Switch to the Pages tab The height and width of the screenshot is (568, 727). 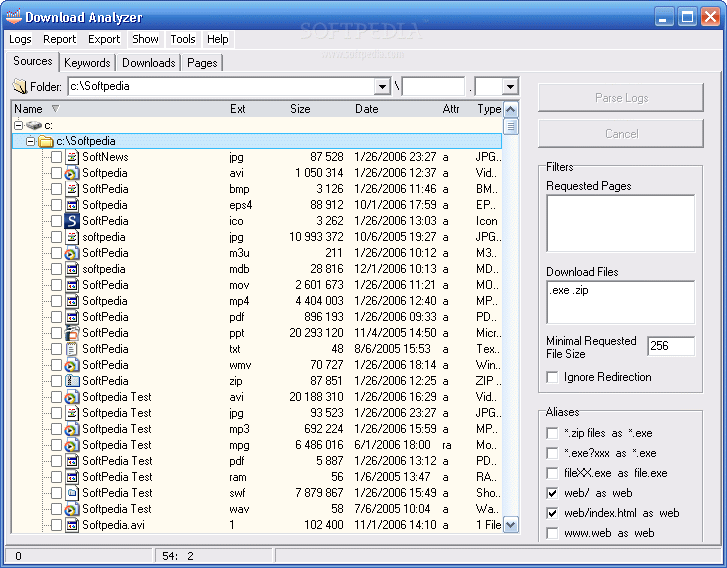[x=202, y=63]
